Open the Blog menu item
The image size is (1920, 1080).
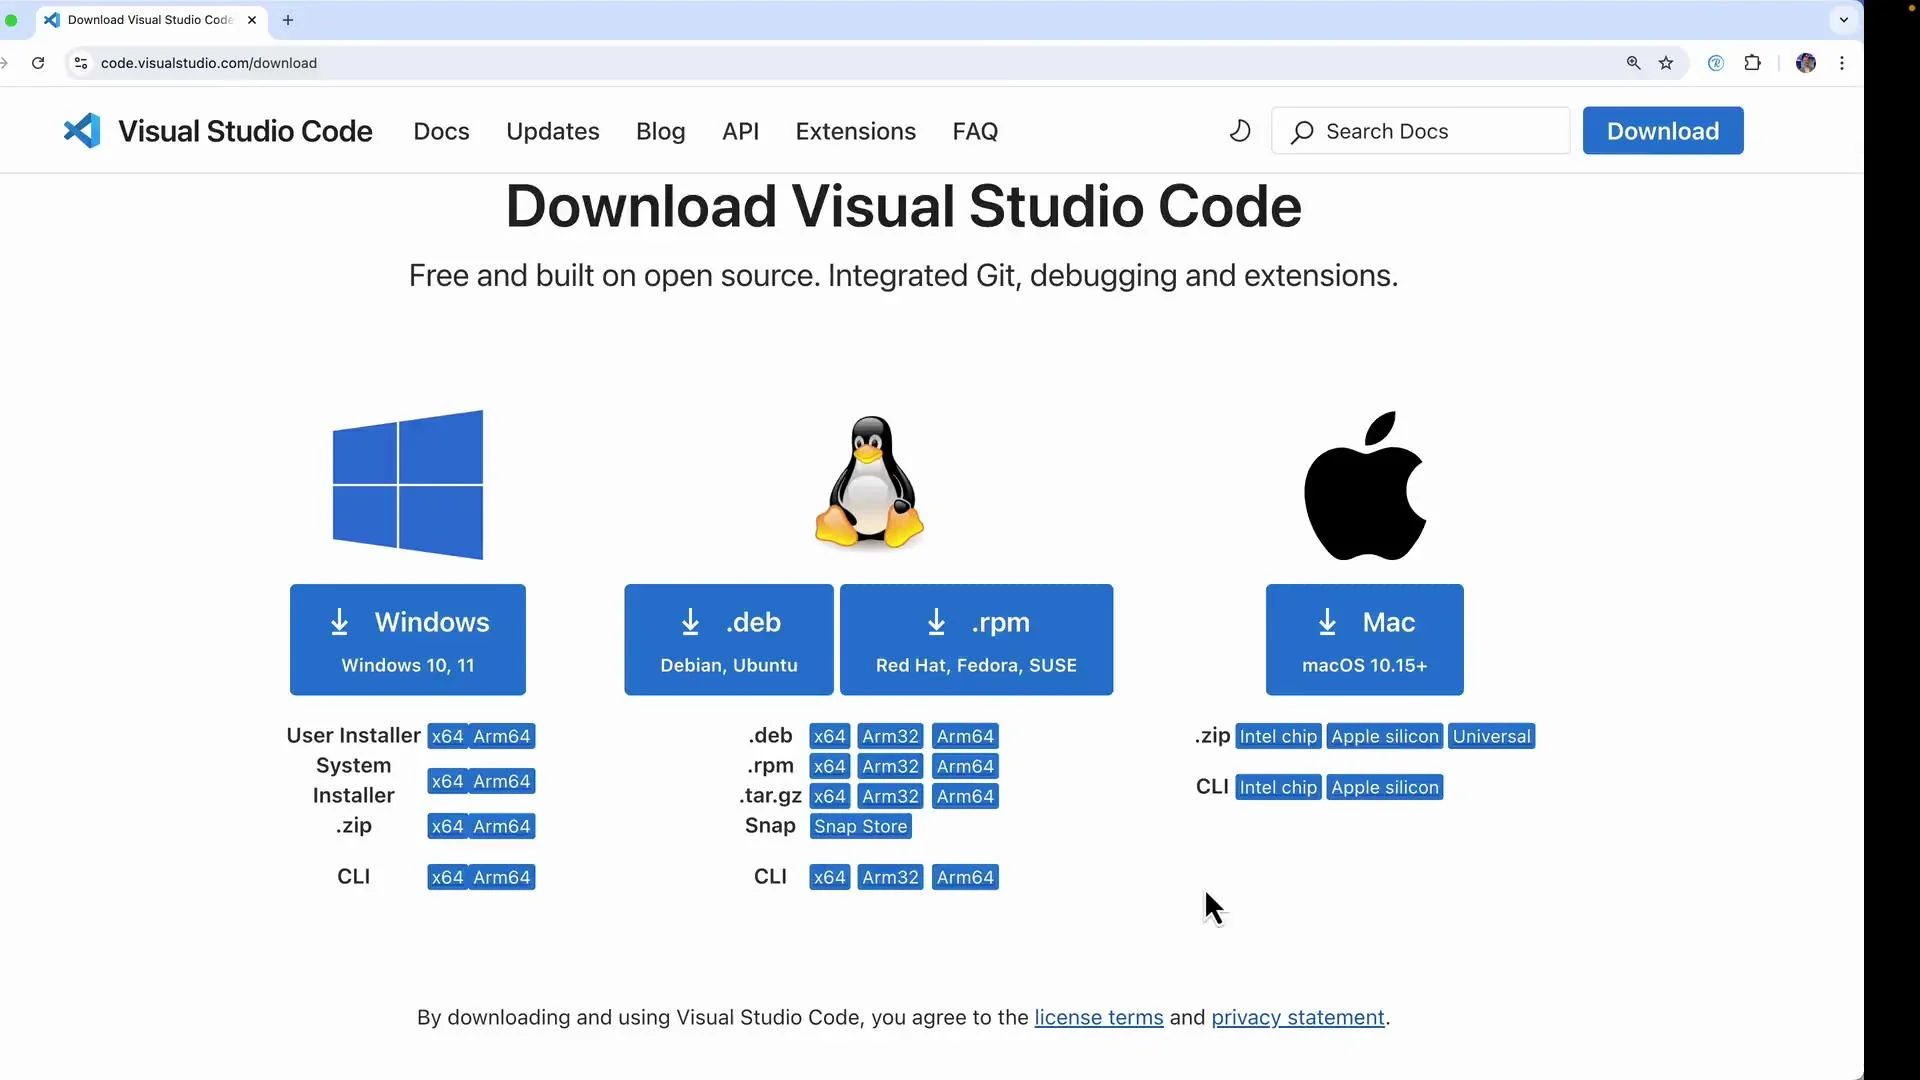click(x=661, y=131)
